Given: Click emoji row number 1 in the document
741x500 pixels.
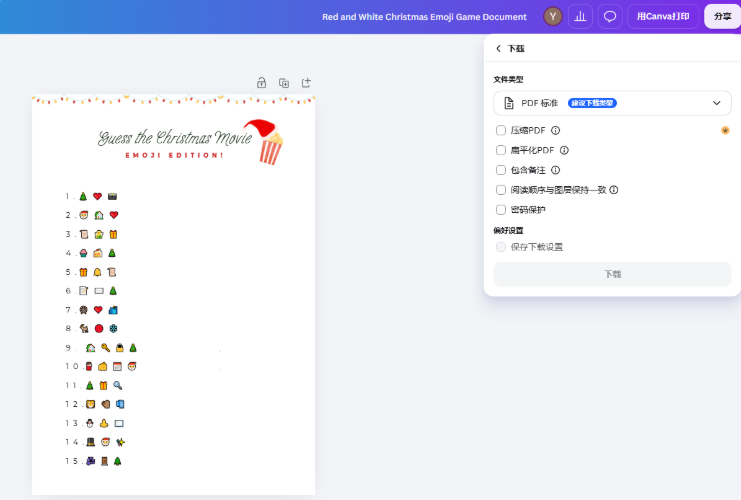Looking at the screenshot, I should [x=91, y=196].
